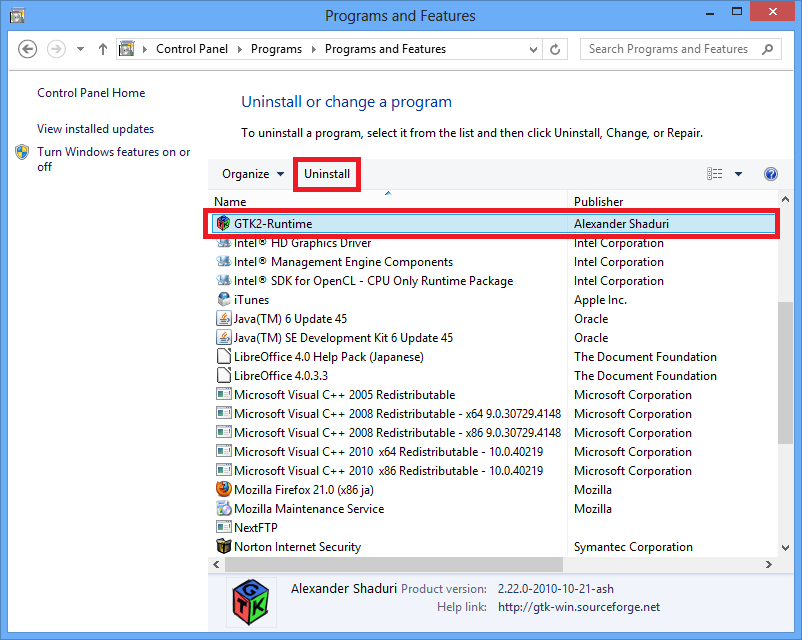Click the iTunes program icon
Screen dimensions: 802x640
point(224,300)
